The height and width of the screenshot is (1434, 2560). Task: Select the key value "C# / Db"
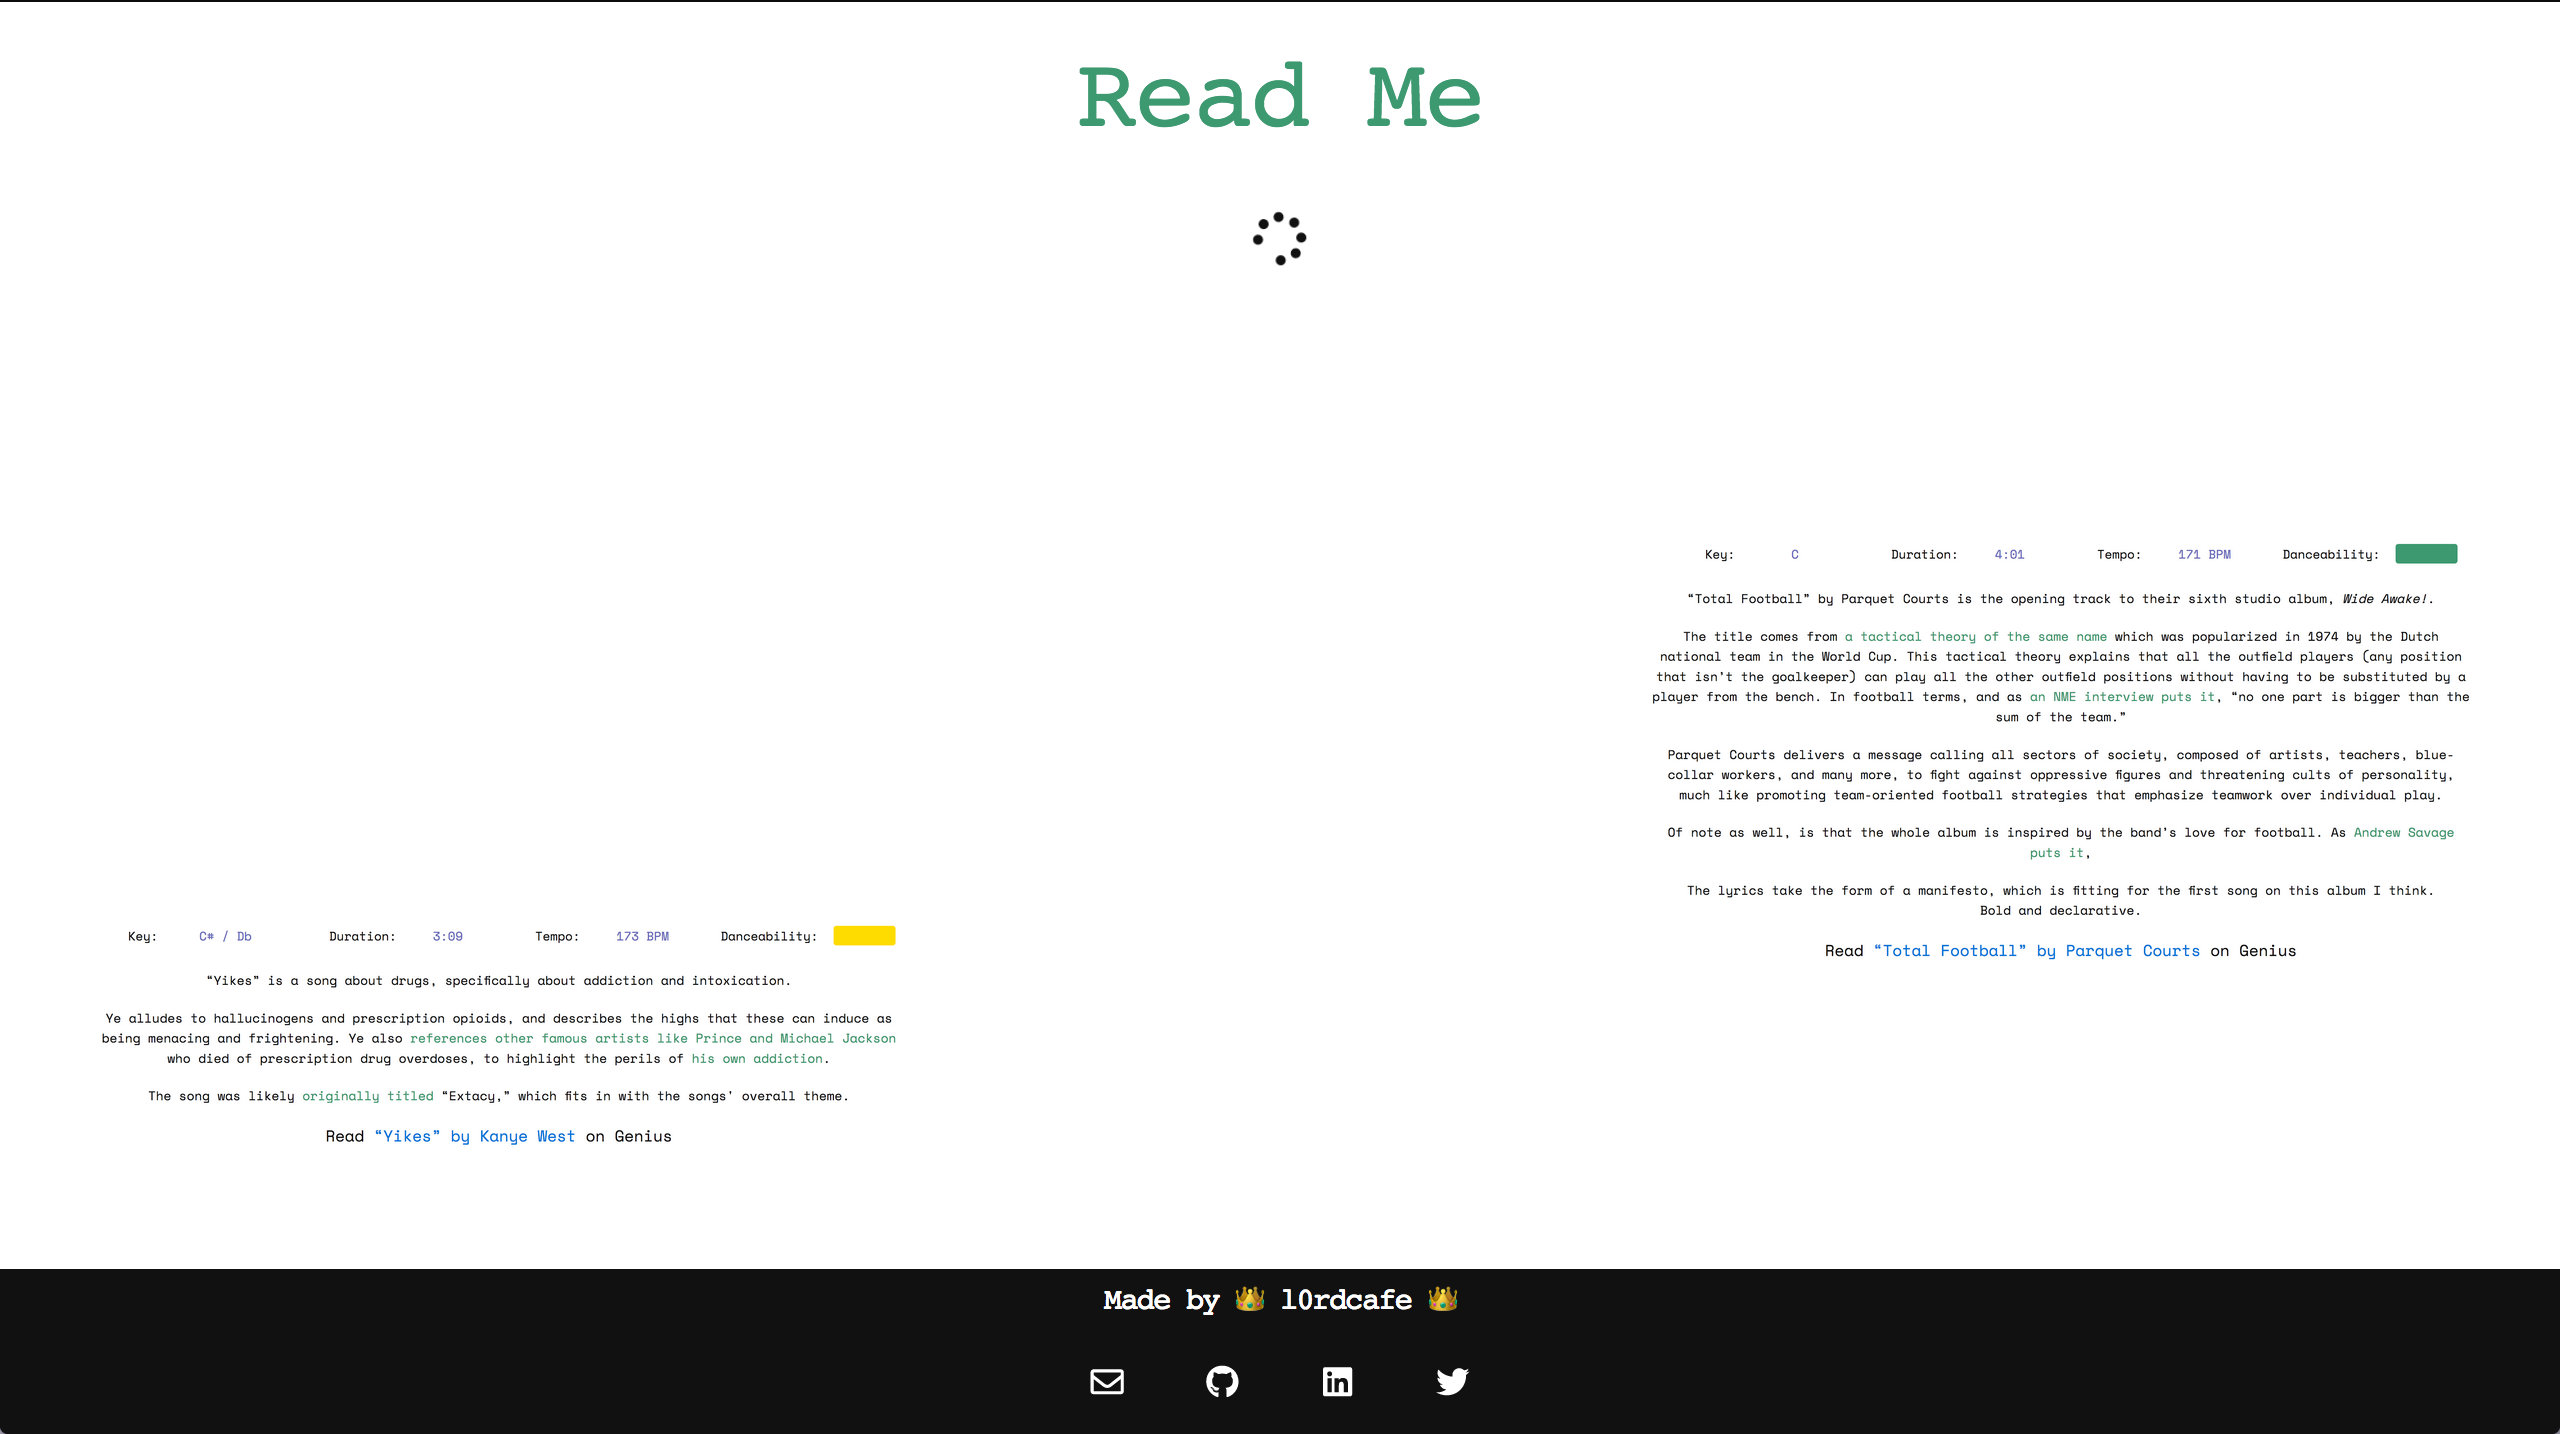pos(225,936)
